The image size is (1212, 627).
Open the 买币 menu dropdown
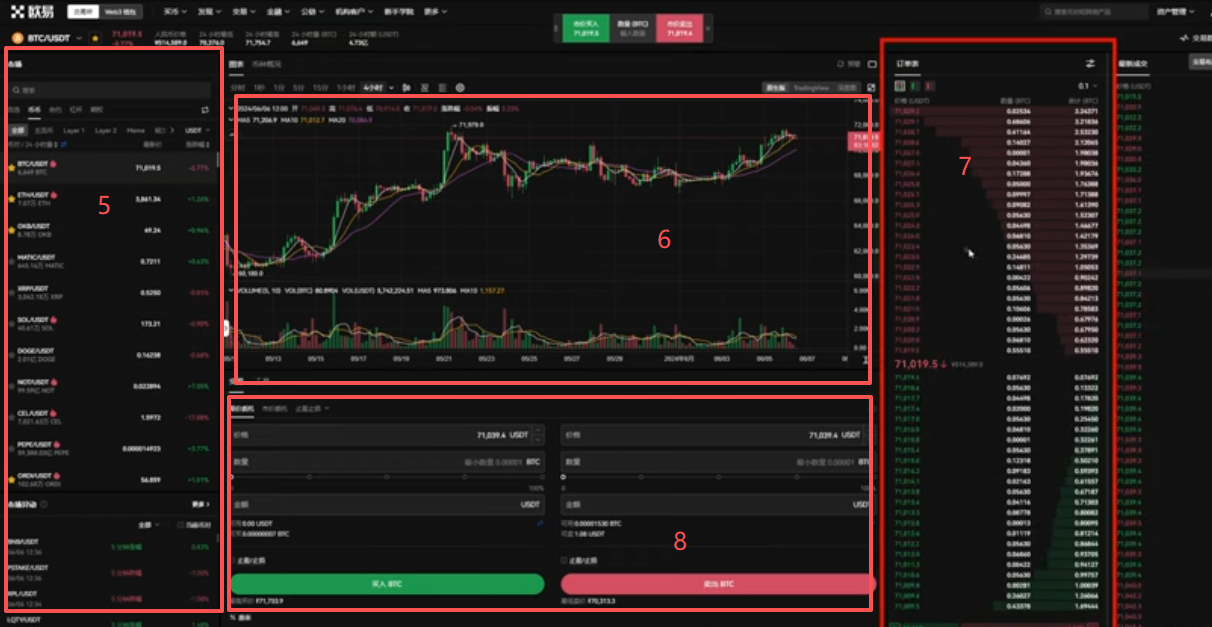tap(174, 12)
